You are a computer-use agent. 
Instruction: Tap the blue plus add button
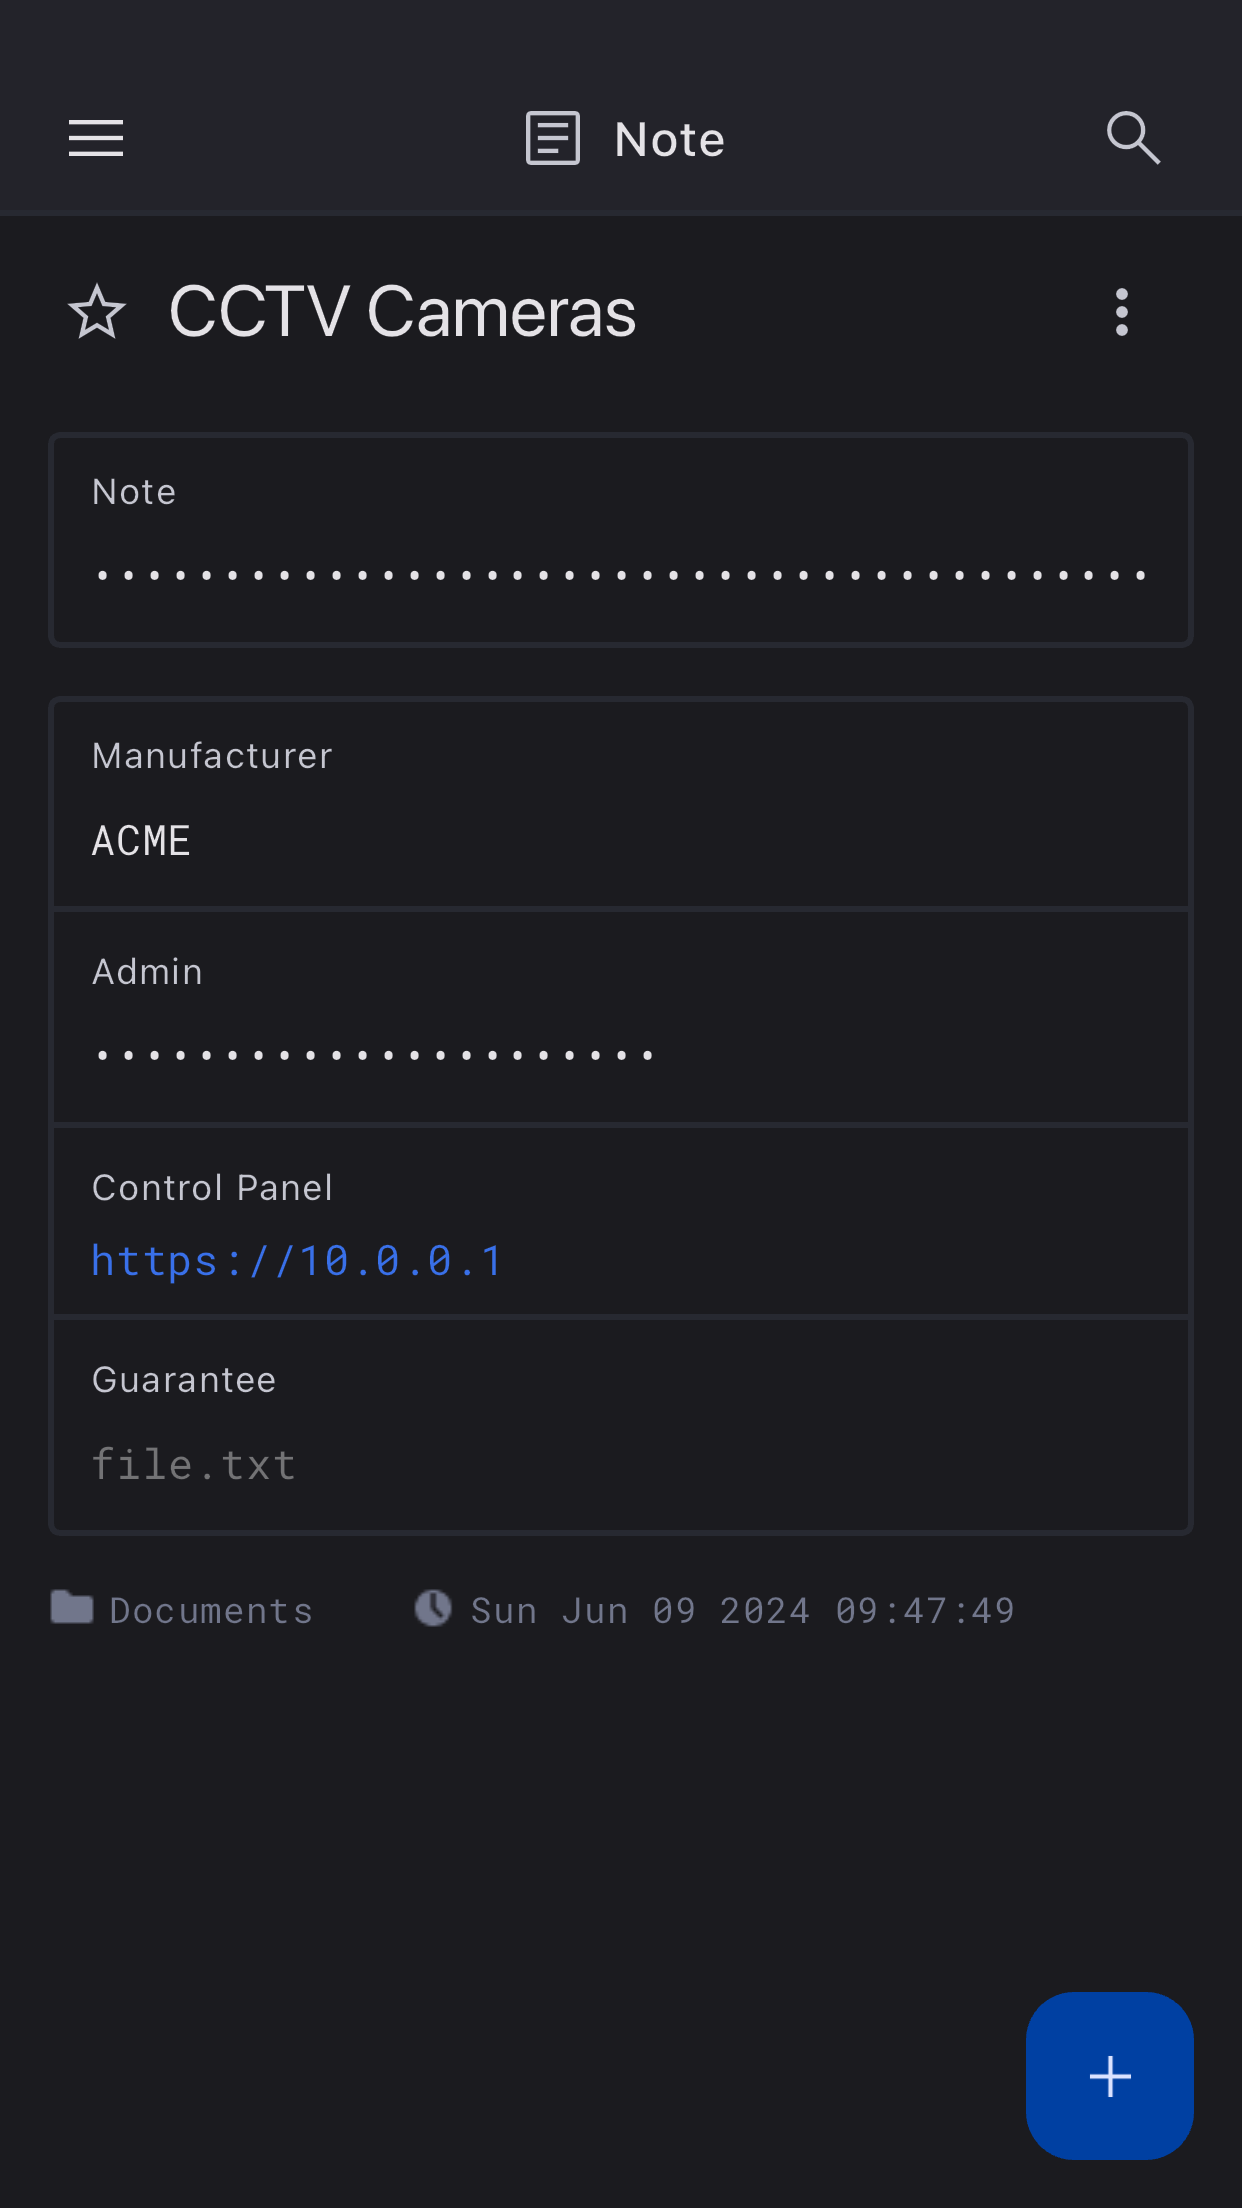1109,2076
